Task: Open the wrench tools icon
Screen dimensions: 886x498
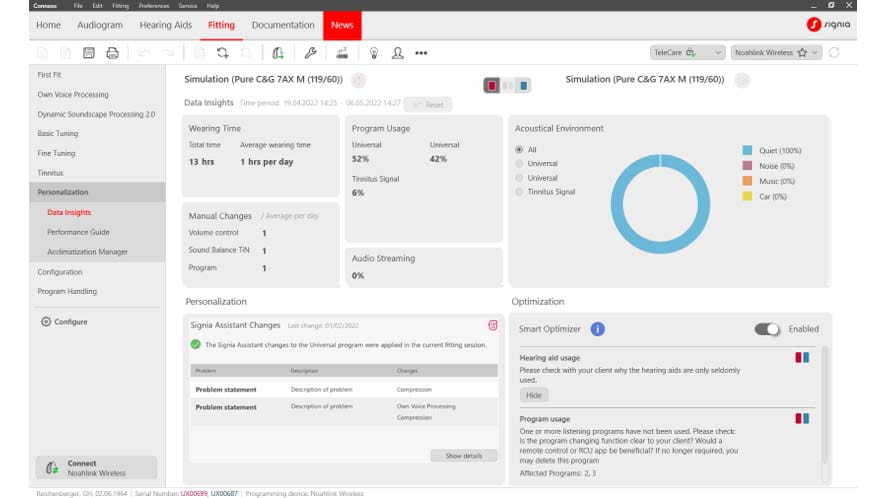Action: (310, 53)
